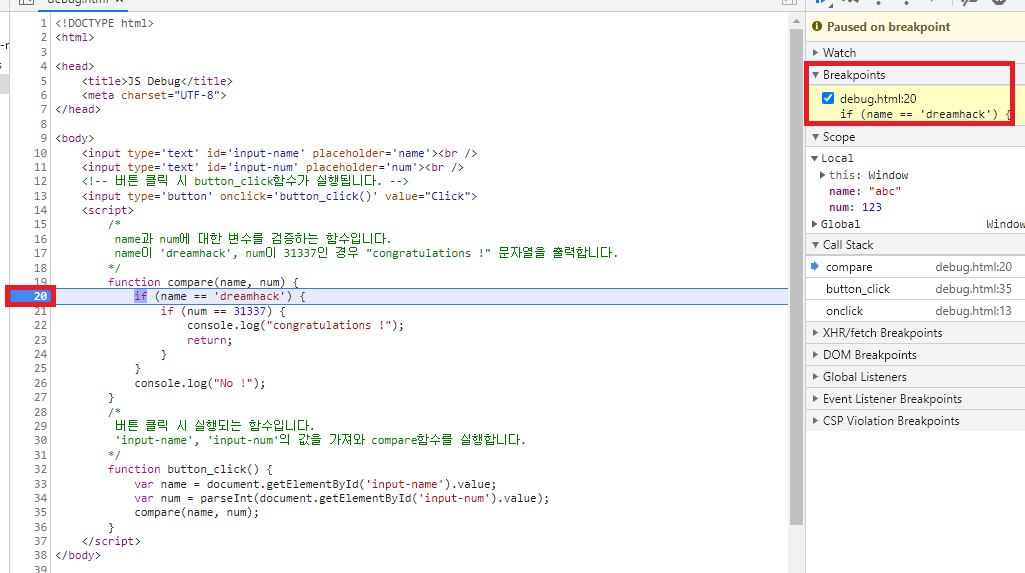Click the <title>JS Debug</title> line
The image size is (1025, 573).
point(157,81)
